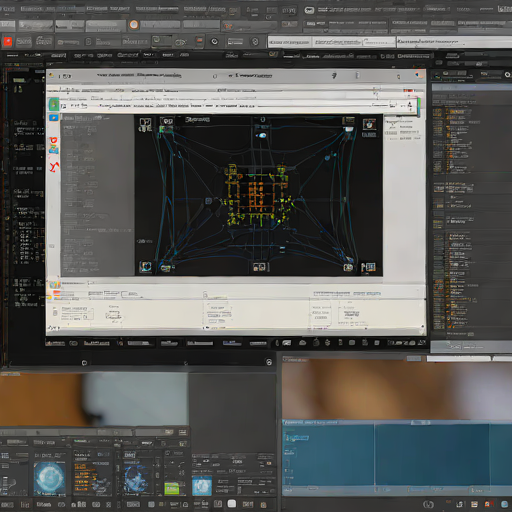Pick the bright green swatch in bottom panel

tap(172, 489)
